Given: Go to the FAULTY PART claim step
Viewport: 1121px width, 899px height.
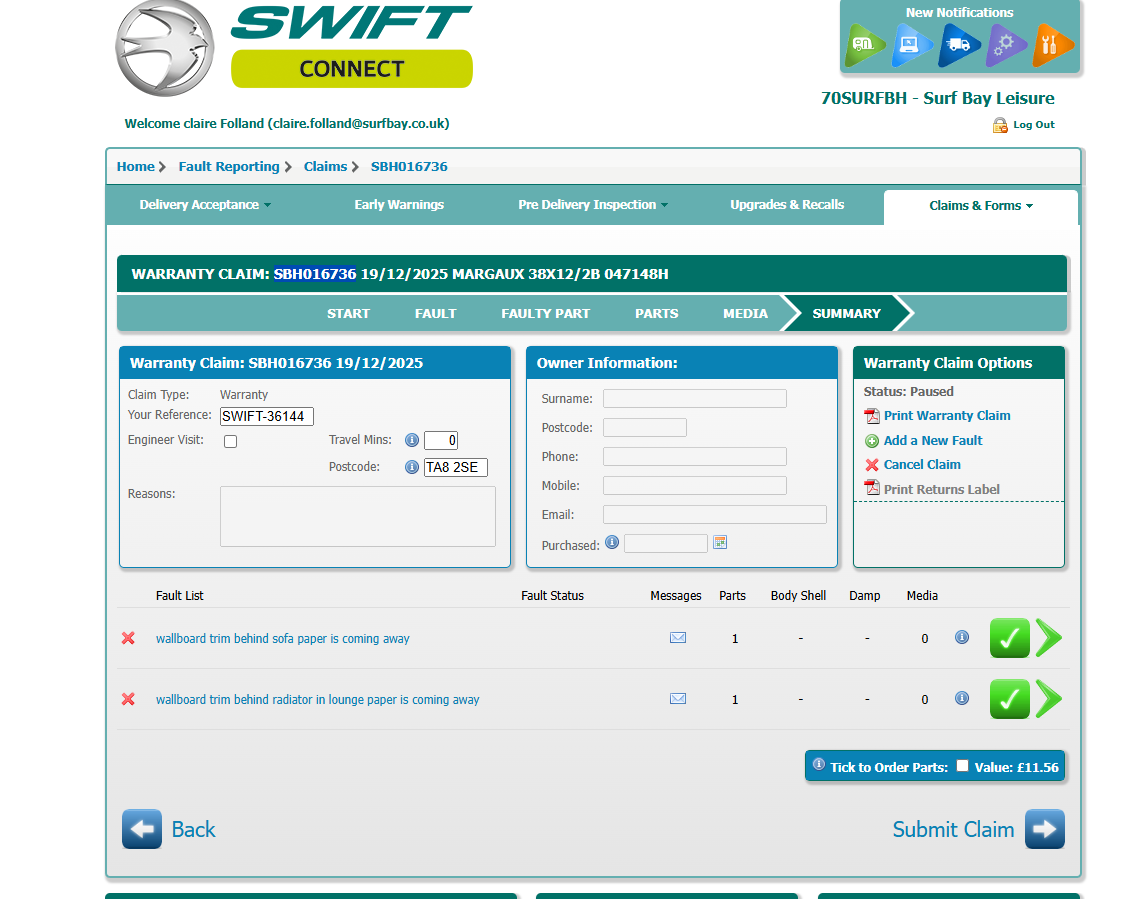Looking at the screenshot, I should click(x=545, y=313).
